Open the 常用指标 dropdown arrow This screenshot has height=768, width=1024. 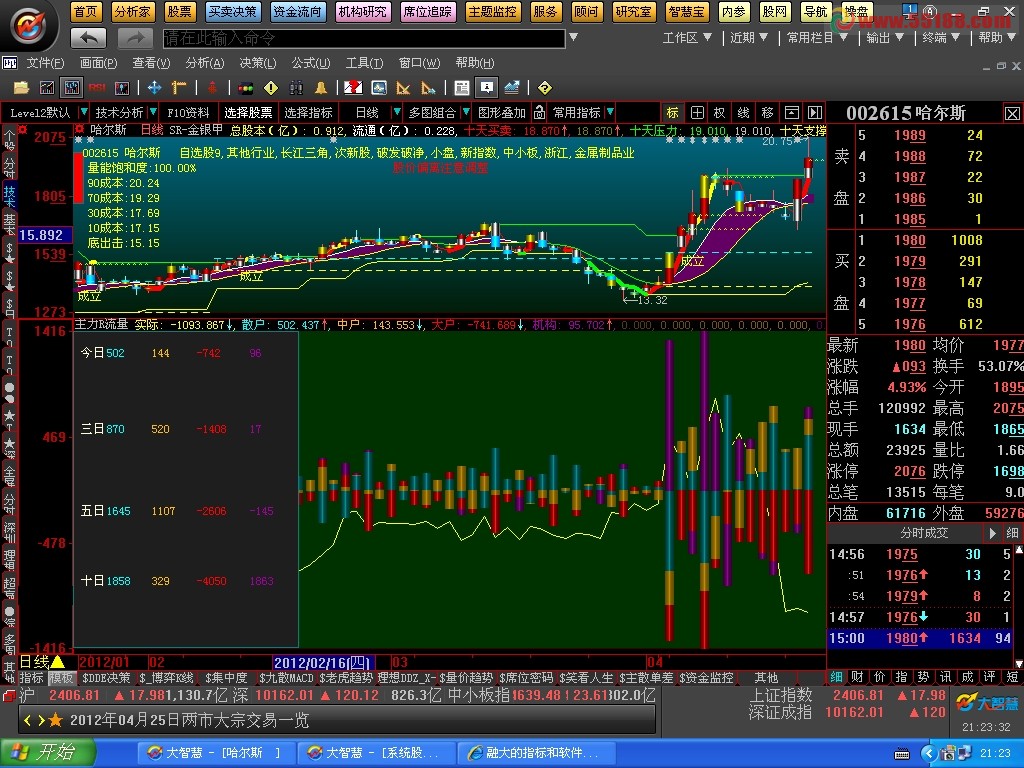(x=610, y=112)
